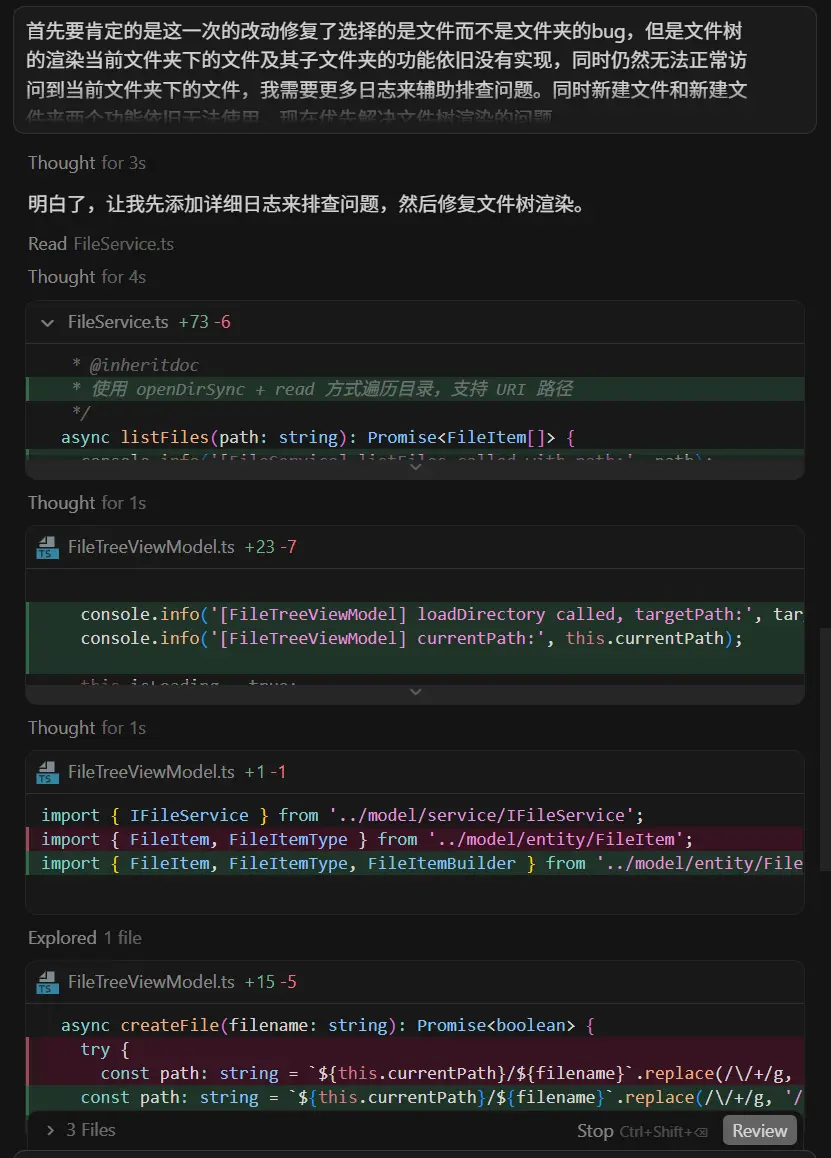Open the 'Read FileService.ts' step
Screen dimensions: 831x1158
click(101, 244)
